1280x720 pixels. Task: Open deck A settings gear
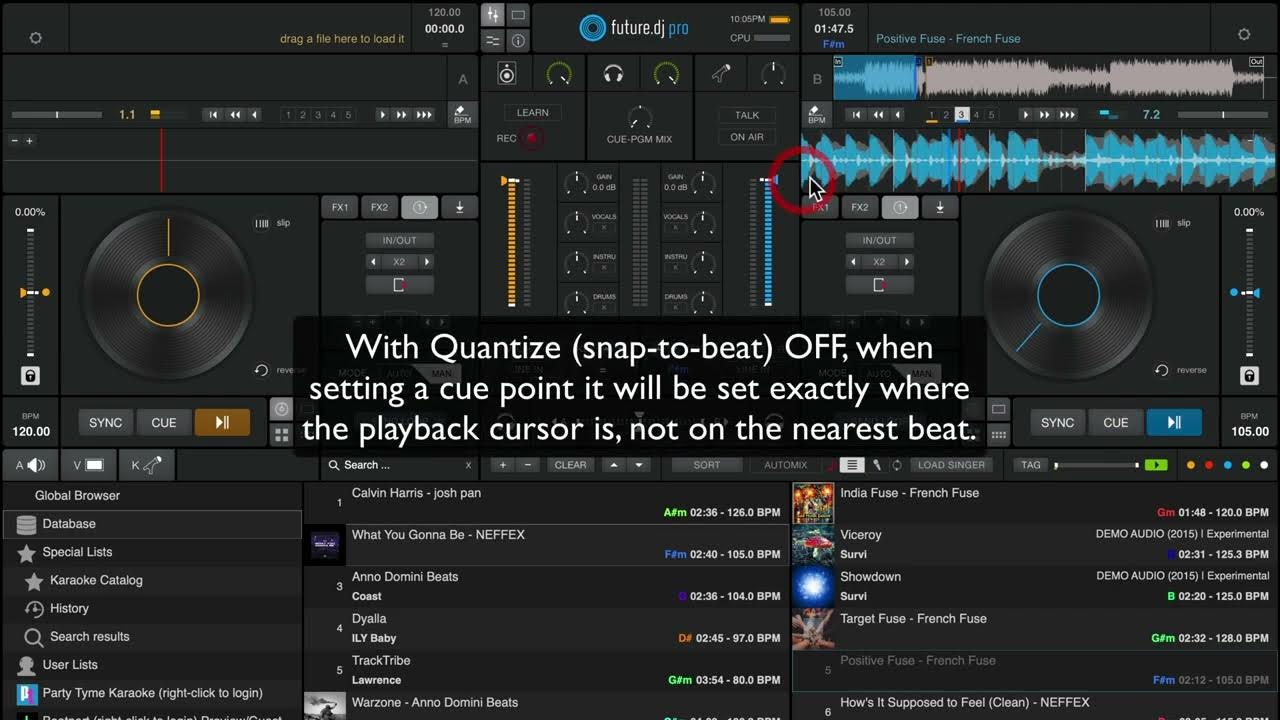(x=36, y=38)
